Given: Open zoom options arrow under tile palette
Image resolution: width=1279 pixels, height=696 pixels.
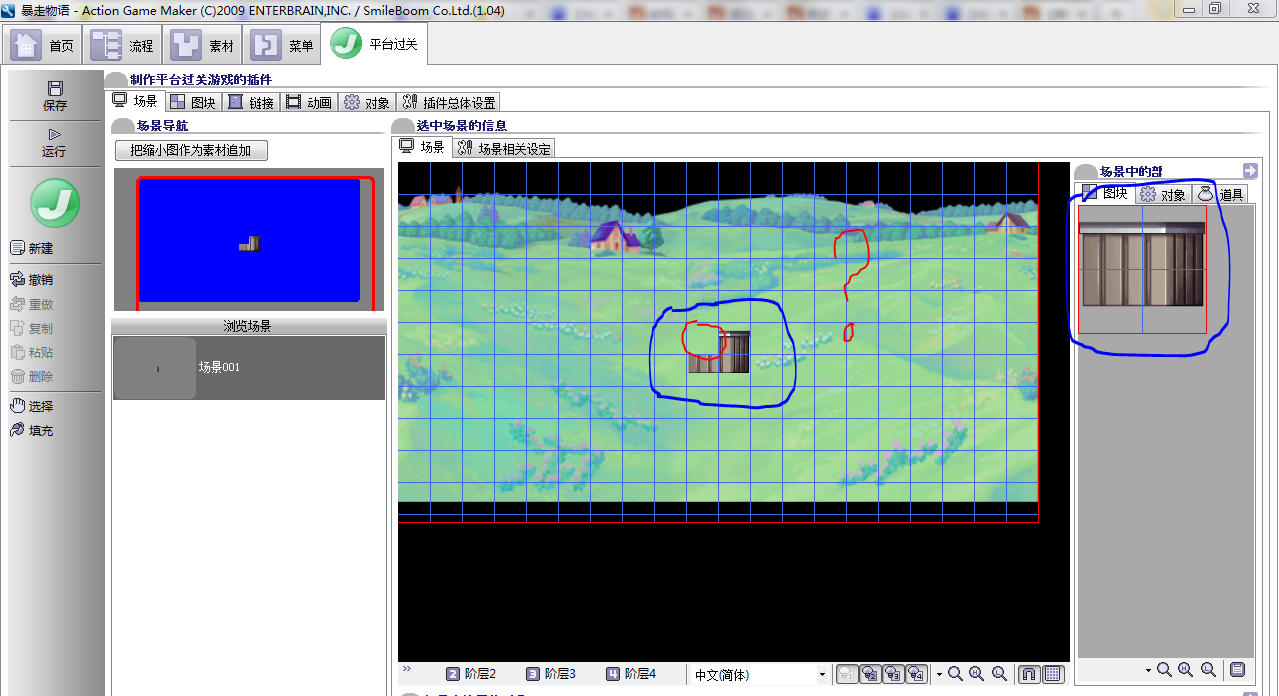Looking at the screenshot, I should (1148, 671).
